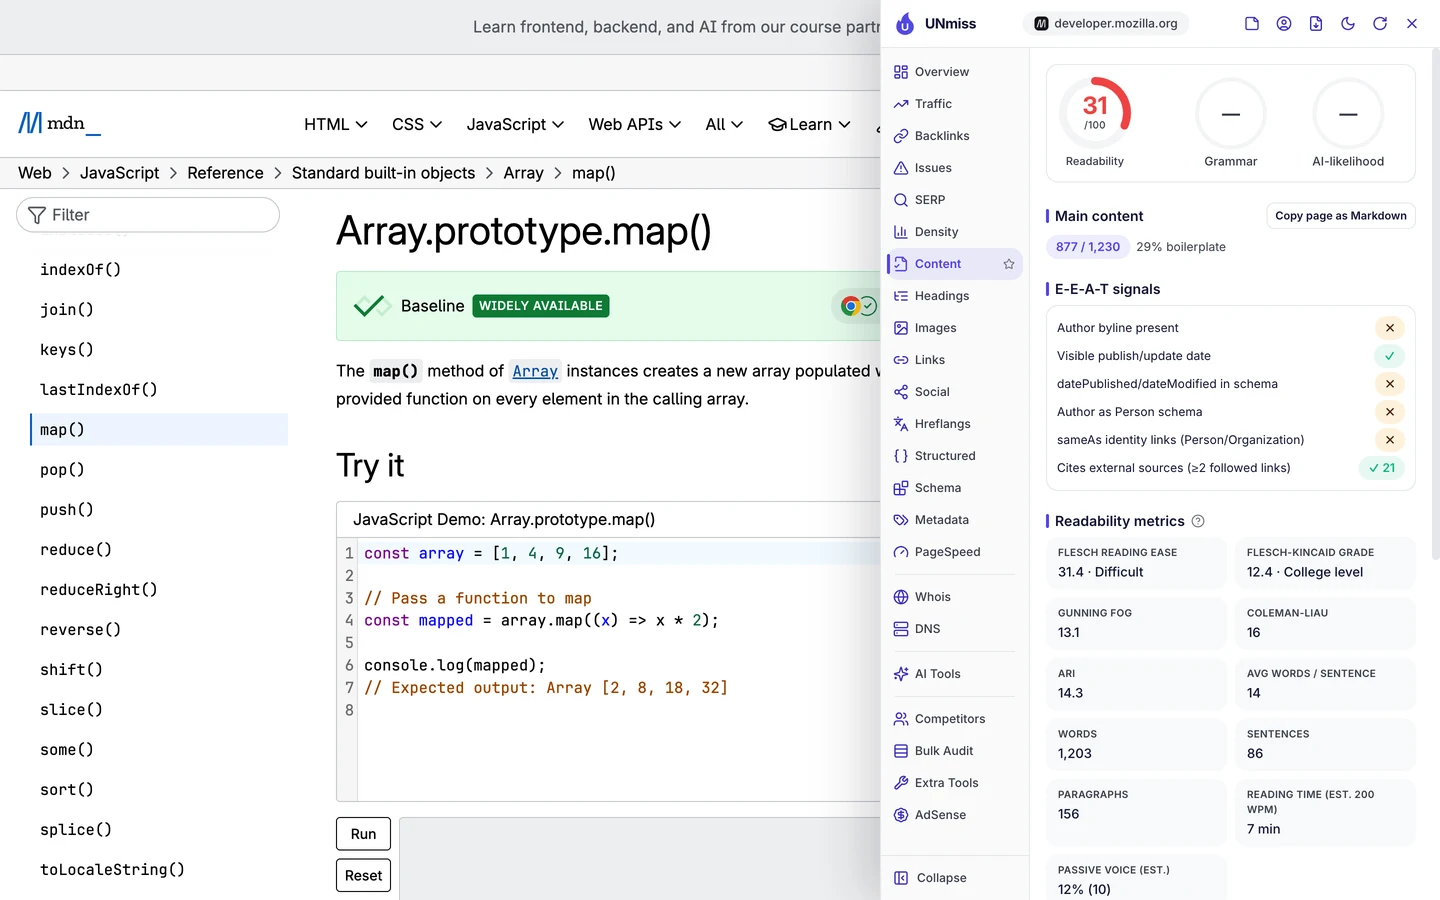Select Whois in the sidebar
Viewport: 1440px width, 900px height.
pos(954,597)
